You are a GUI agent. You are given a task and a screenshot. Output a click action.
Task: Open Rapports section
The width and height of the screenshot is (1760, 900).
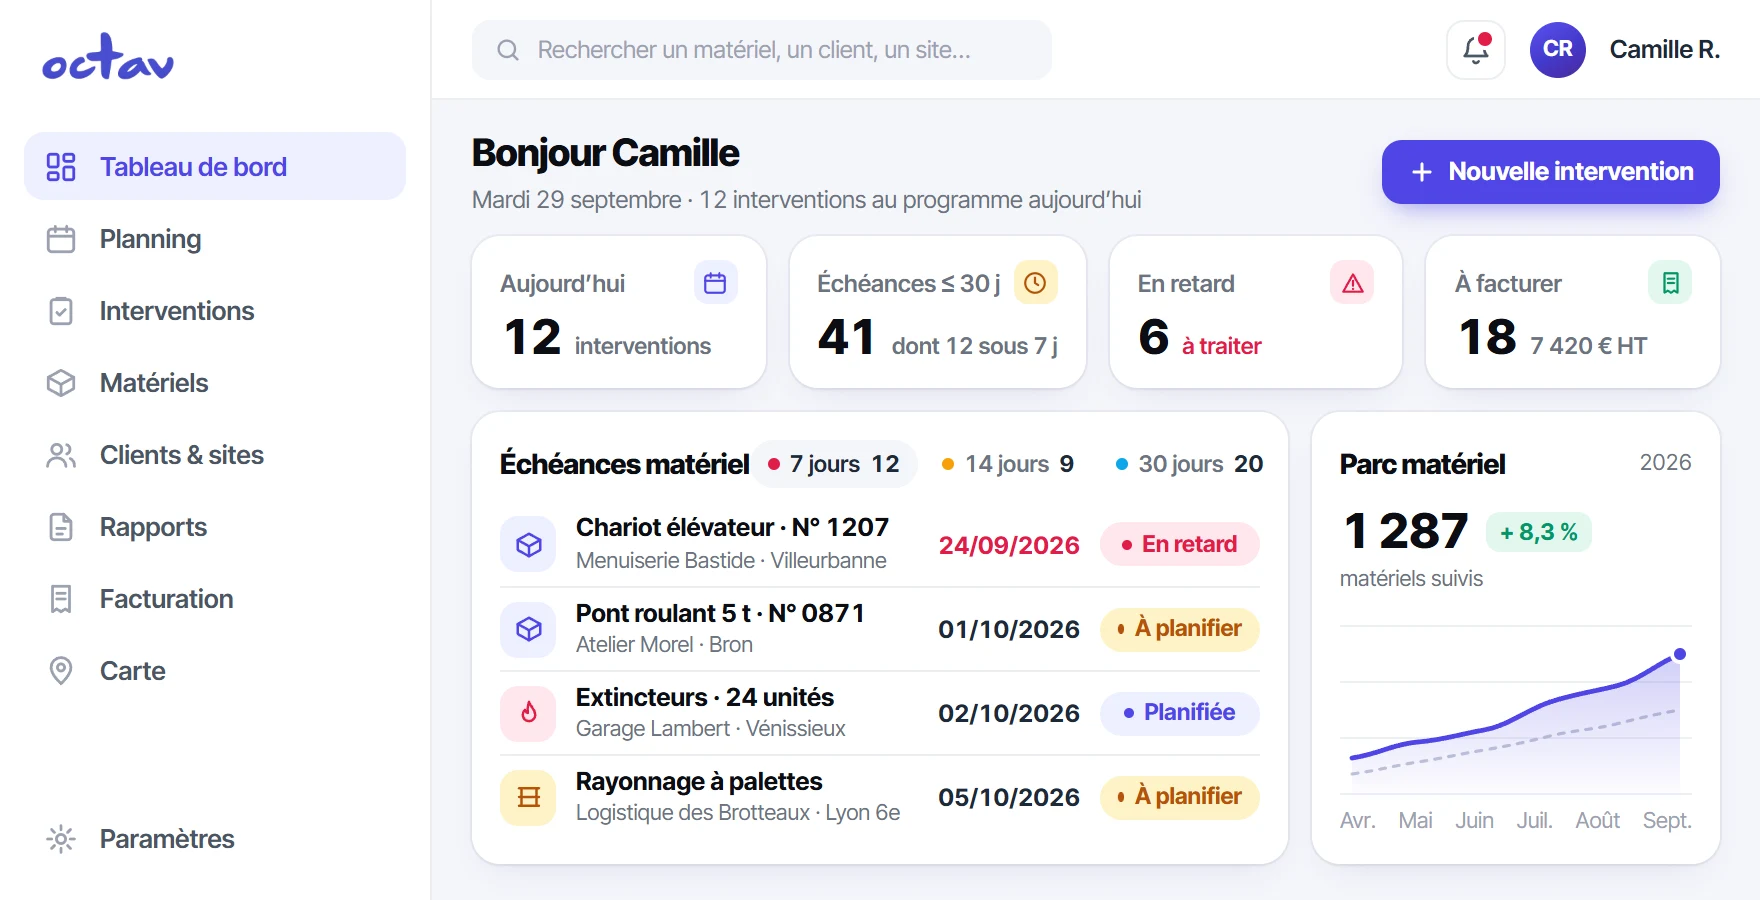[x=215, y=527]
